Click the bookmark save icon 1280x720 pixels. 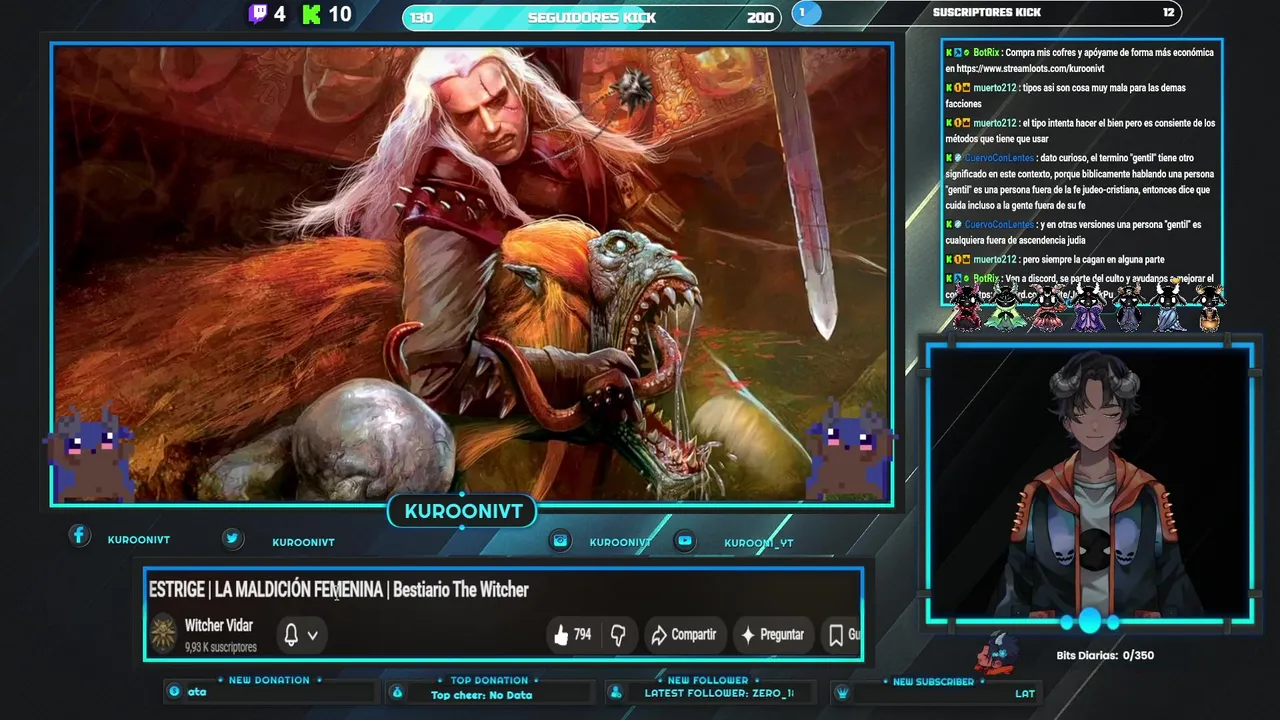[x=836, y=635]
